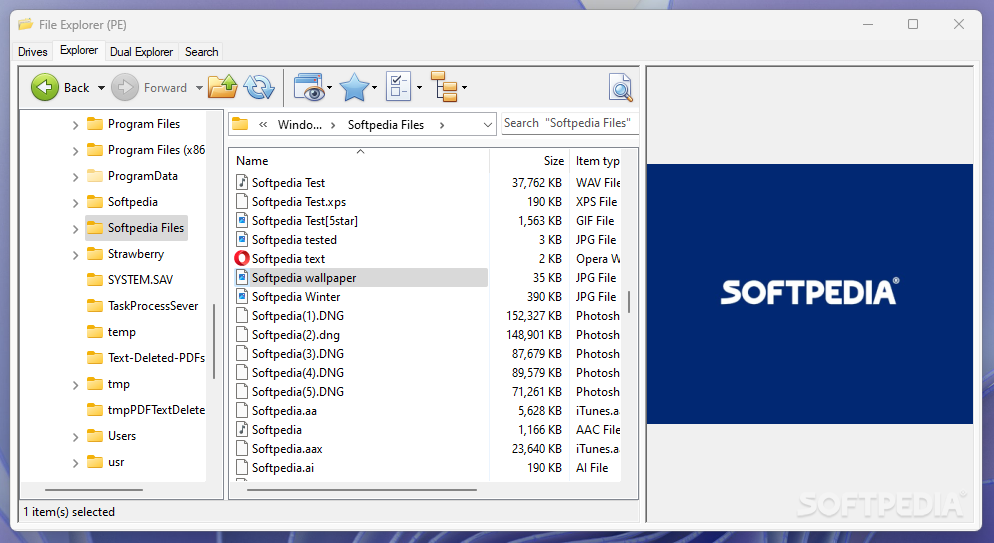994x543 pixels.
Task: Select the SYSTEM.SAV folder in tree
Action: pyautogui.click(x=140, y=280)
